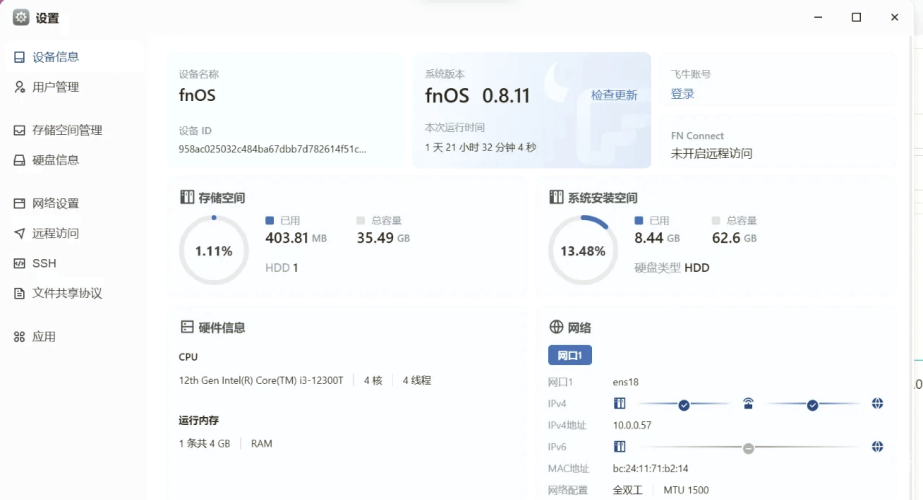Screen dimensions: 923x500
Task: Click the 网络 globe header icon
Action: click(x=556, y=327)
